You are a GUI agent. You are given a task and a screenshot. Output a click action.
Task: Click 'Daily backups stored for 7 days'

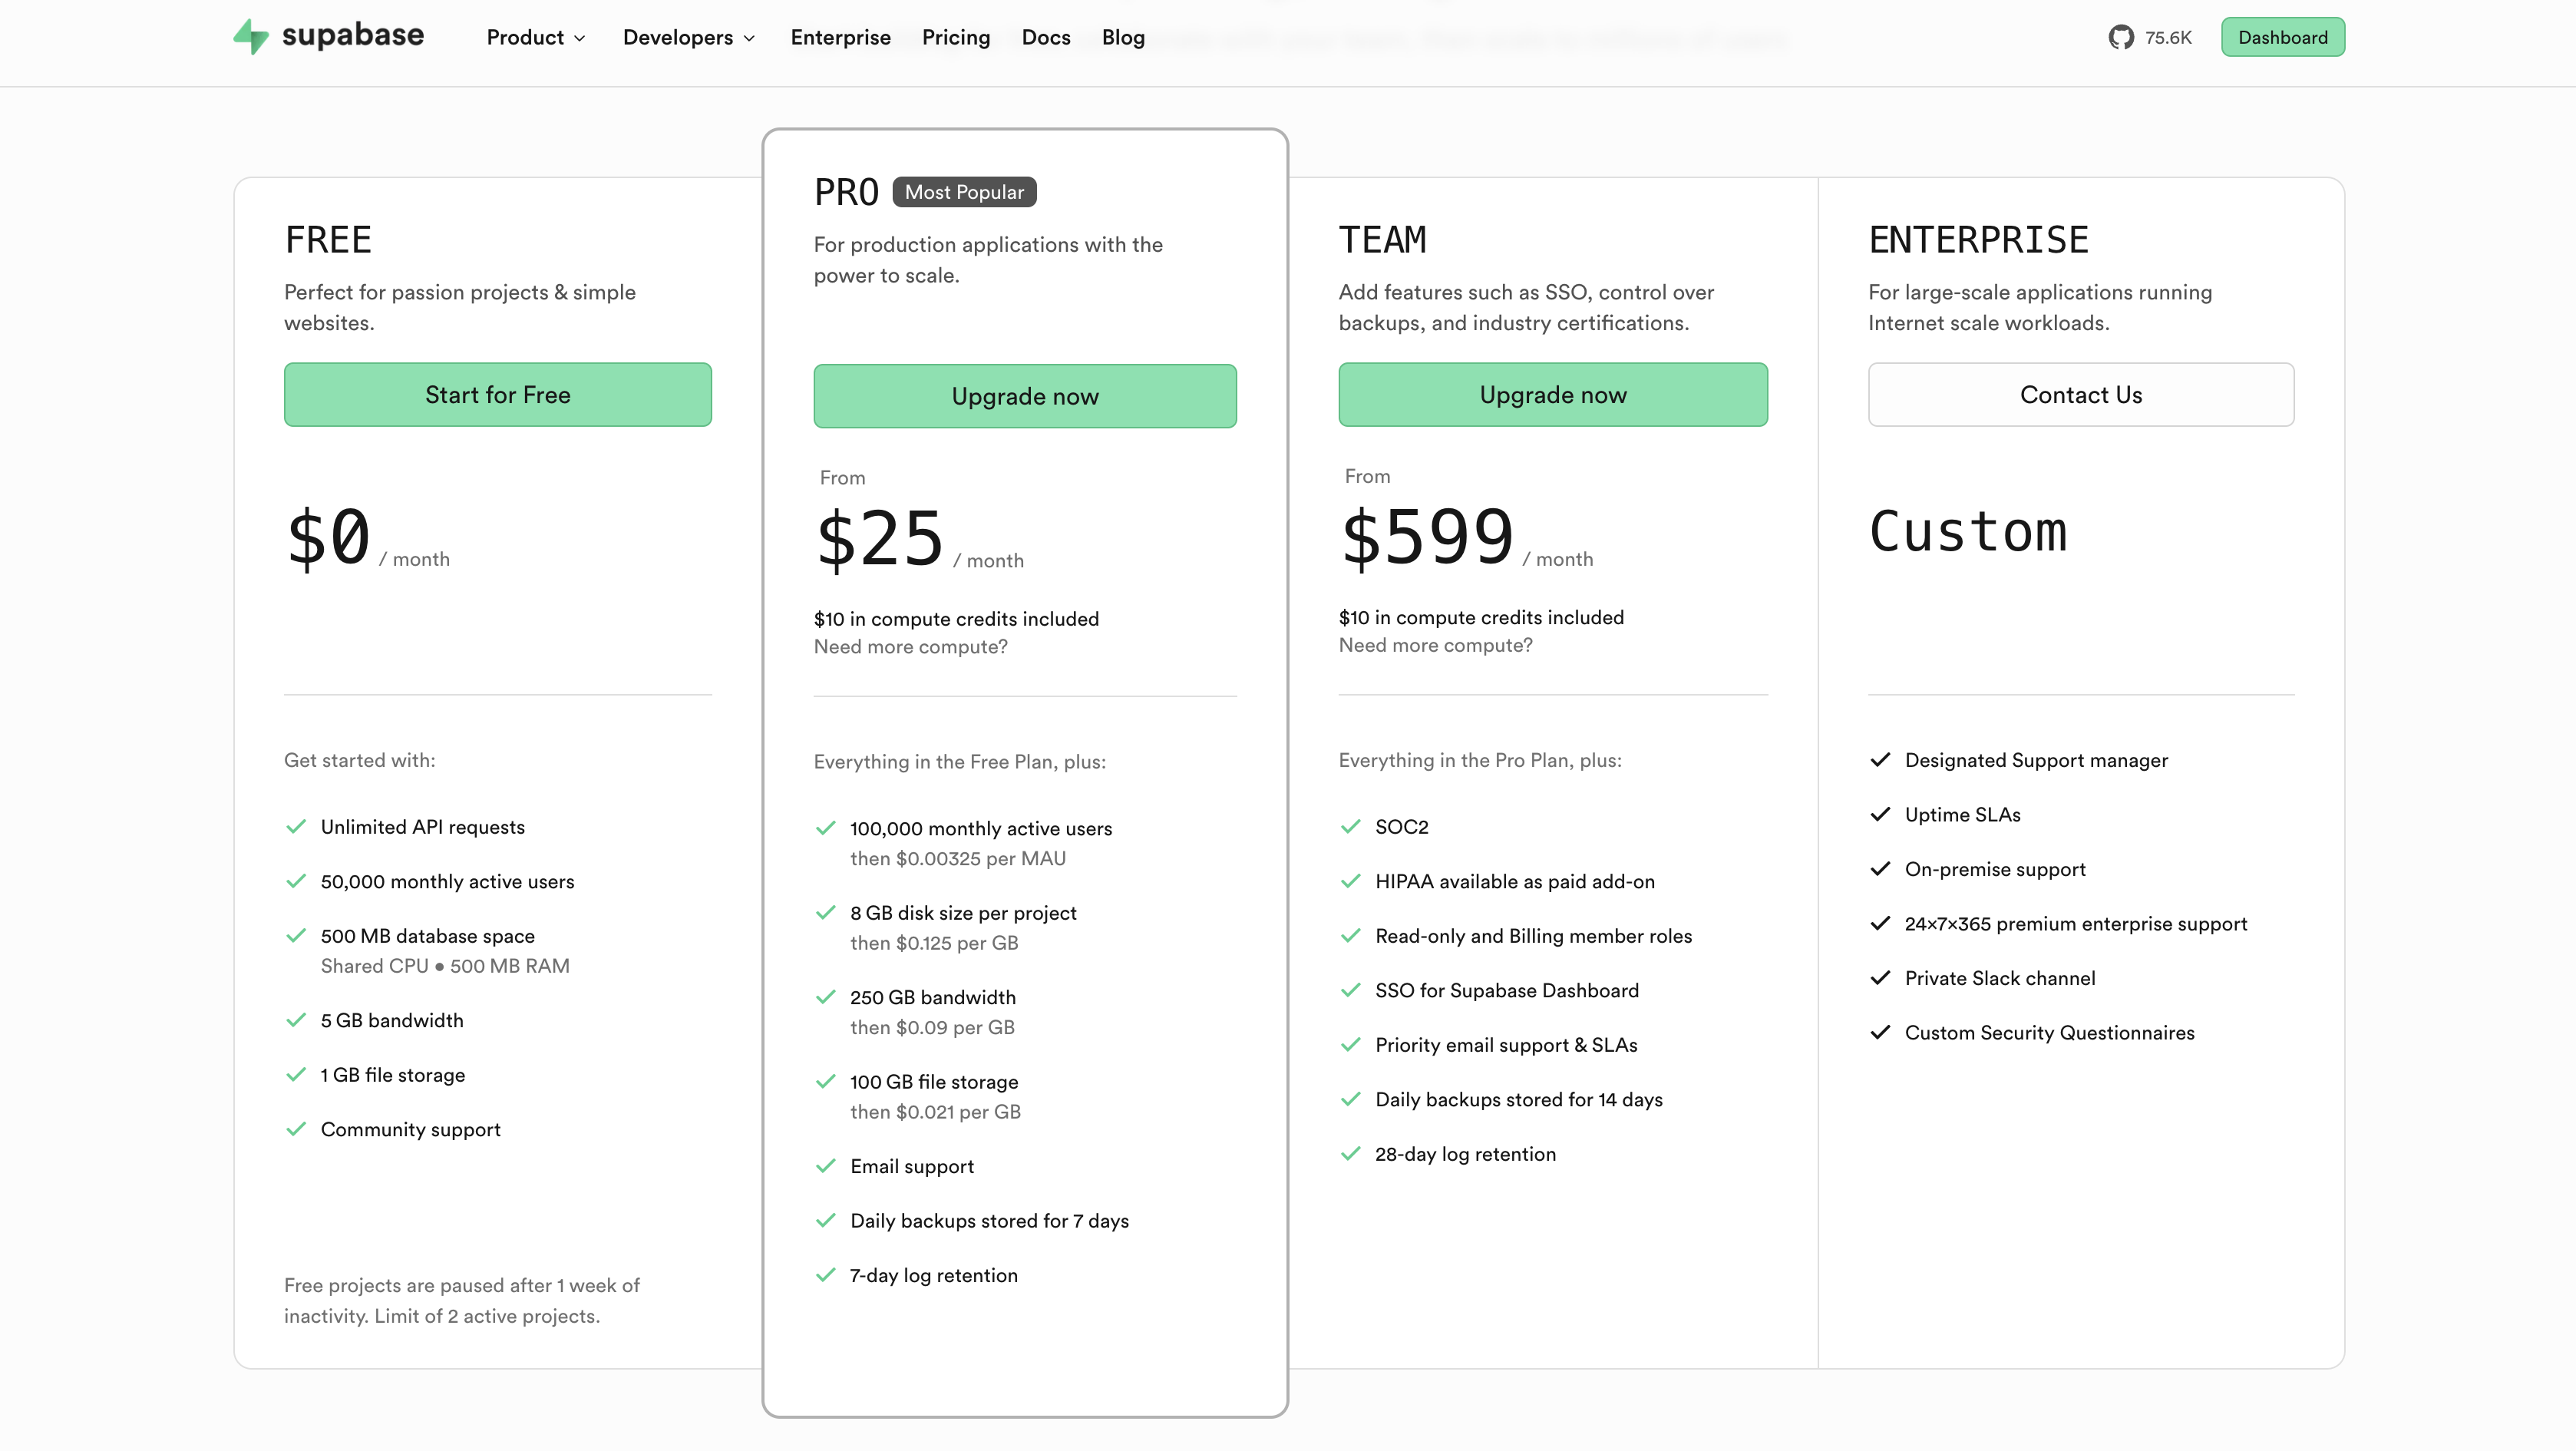coord(989,1220)
